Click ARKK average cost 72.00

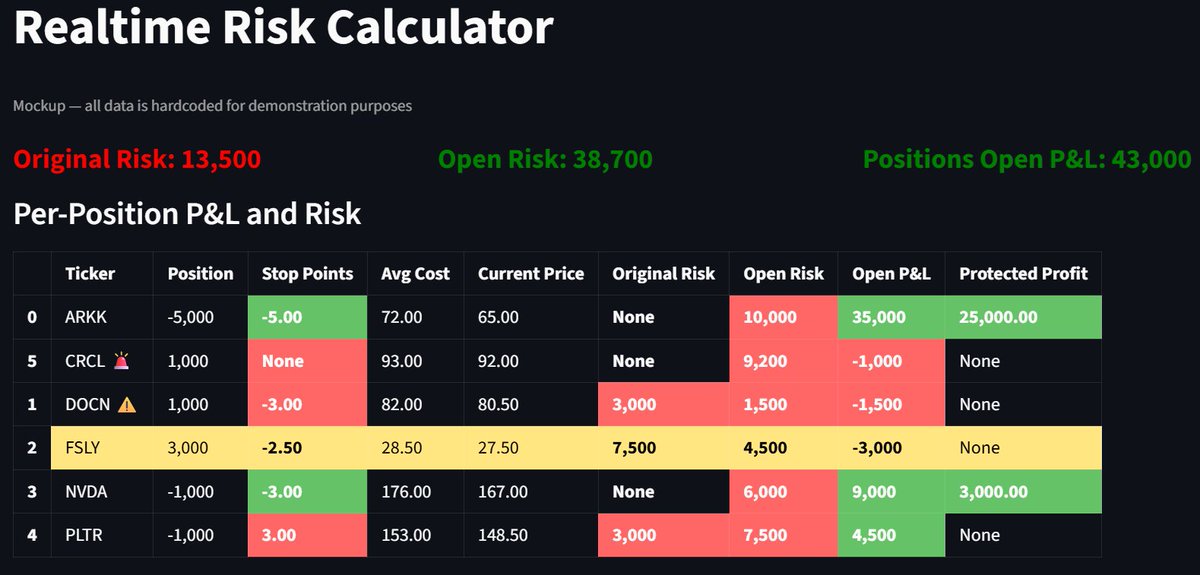click(401, 317)
